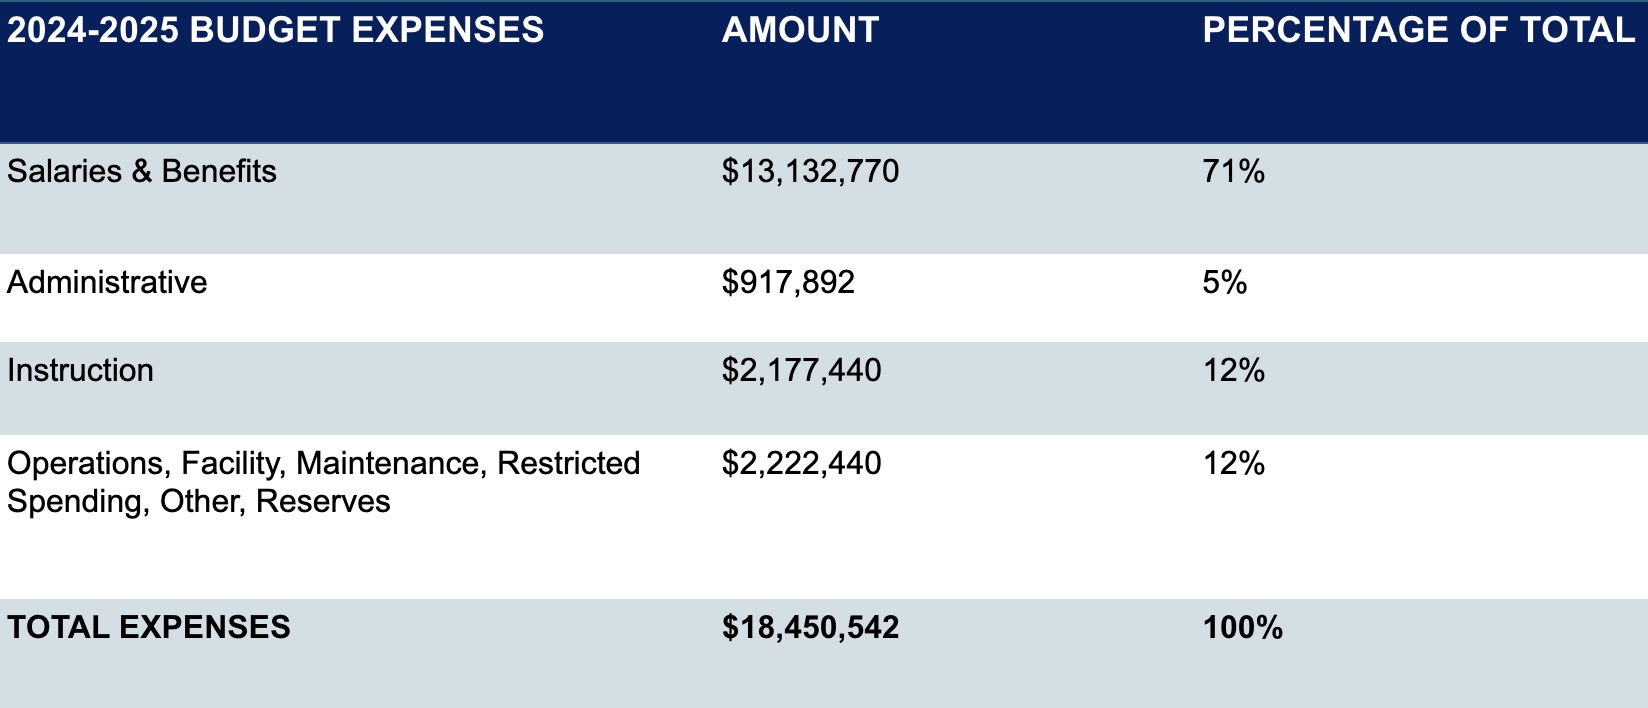Screen dimensions: 1648x708
Task: Select the $917,892 amount cell
Action: click(x=788, y=283)
